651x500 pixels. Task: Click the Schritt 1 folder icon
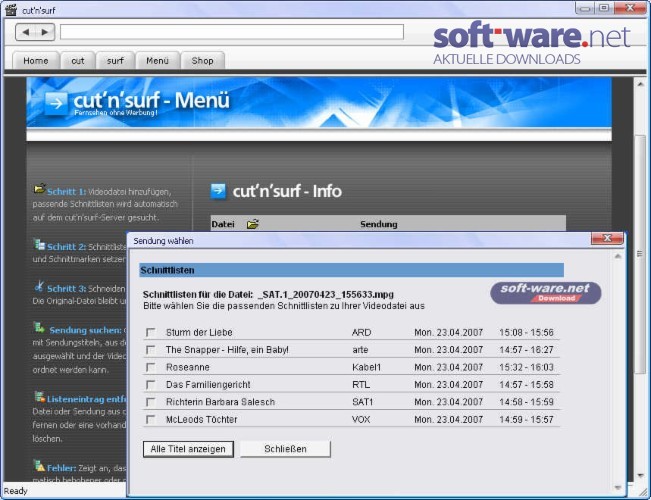pos(39,189)
